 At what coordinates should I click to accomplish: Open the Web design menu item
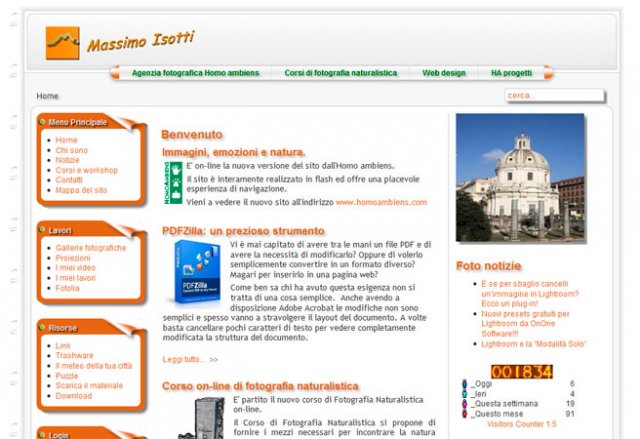point(444,73)
